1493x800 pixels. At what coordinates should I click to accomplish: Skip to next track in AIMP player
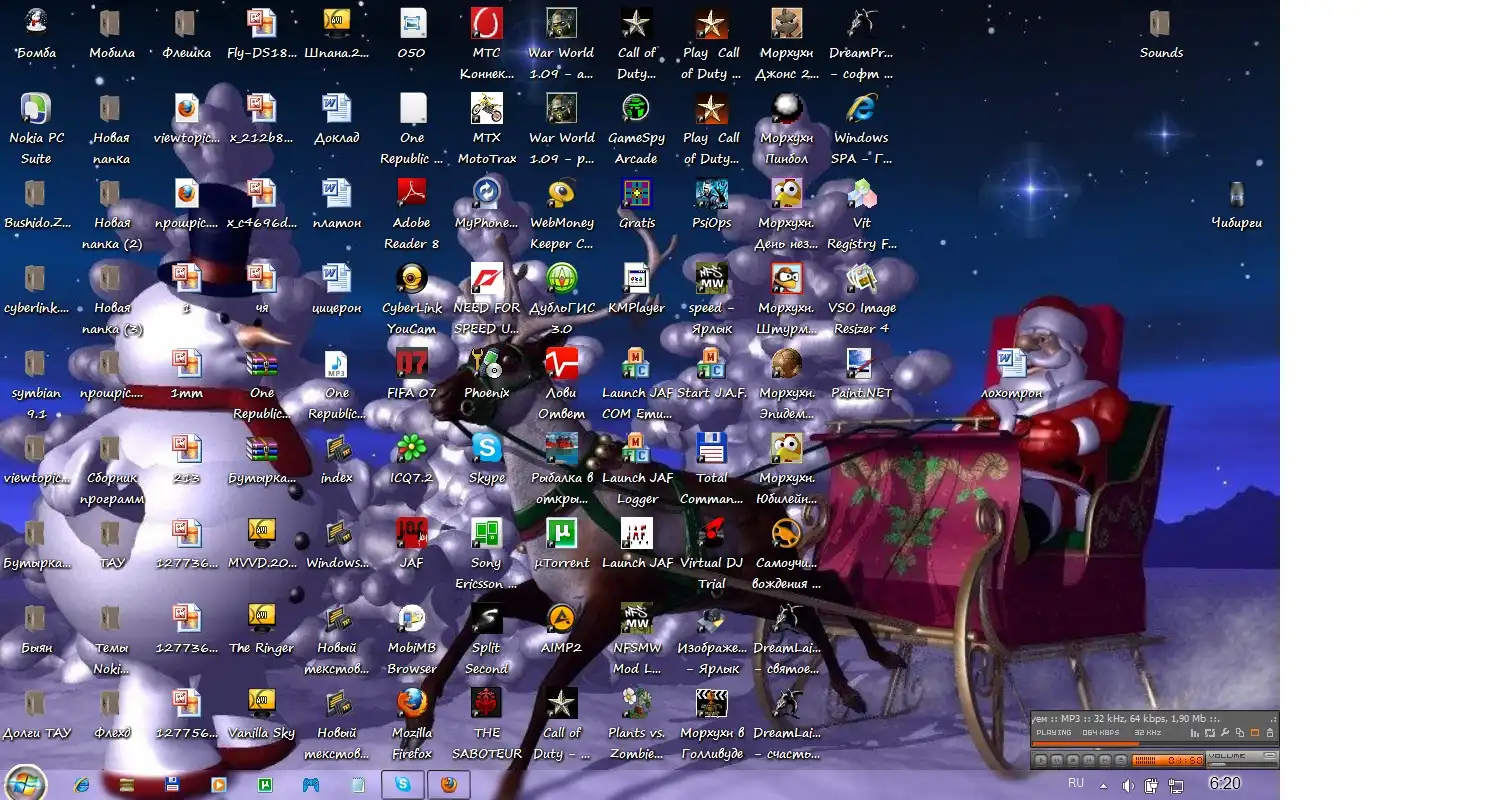pyautogui.click(x=1104, y=760)
